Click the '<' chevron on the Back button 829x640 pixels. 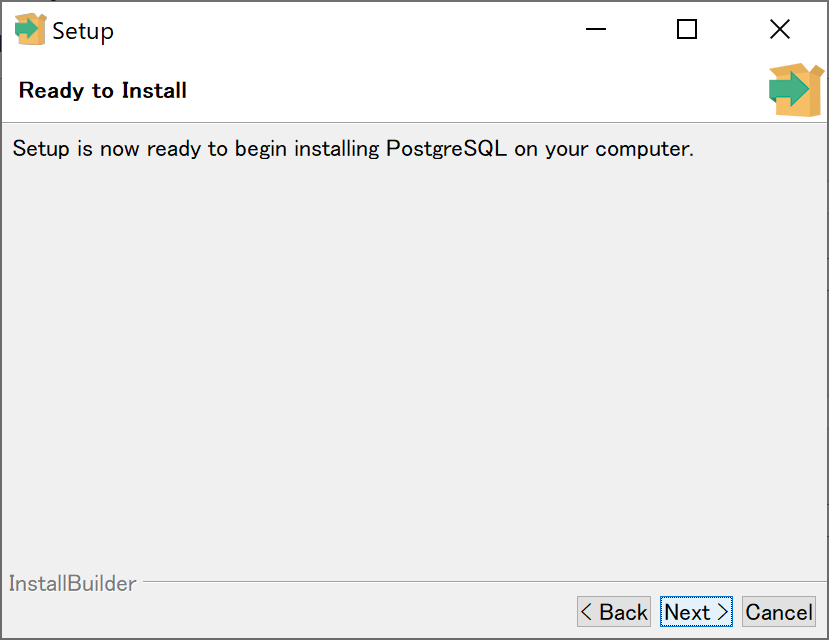point(586,612)
